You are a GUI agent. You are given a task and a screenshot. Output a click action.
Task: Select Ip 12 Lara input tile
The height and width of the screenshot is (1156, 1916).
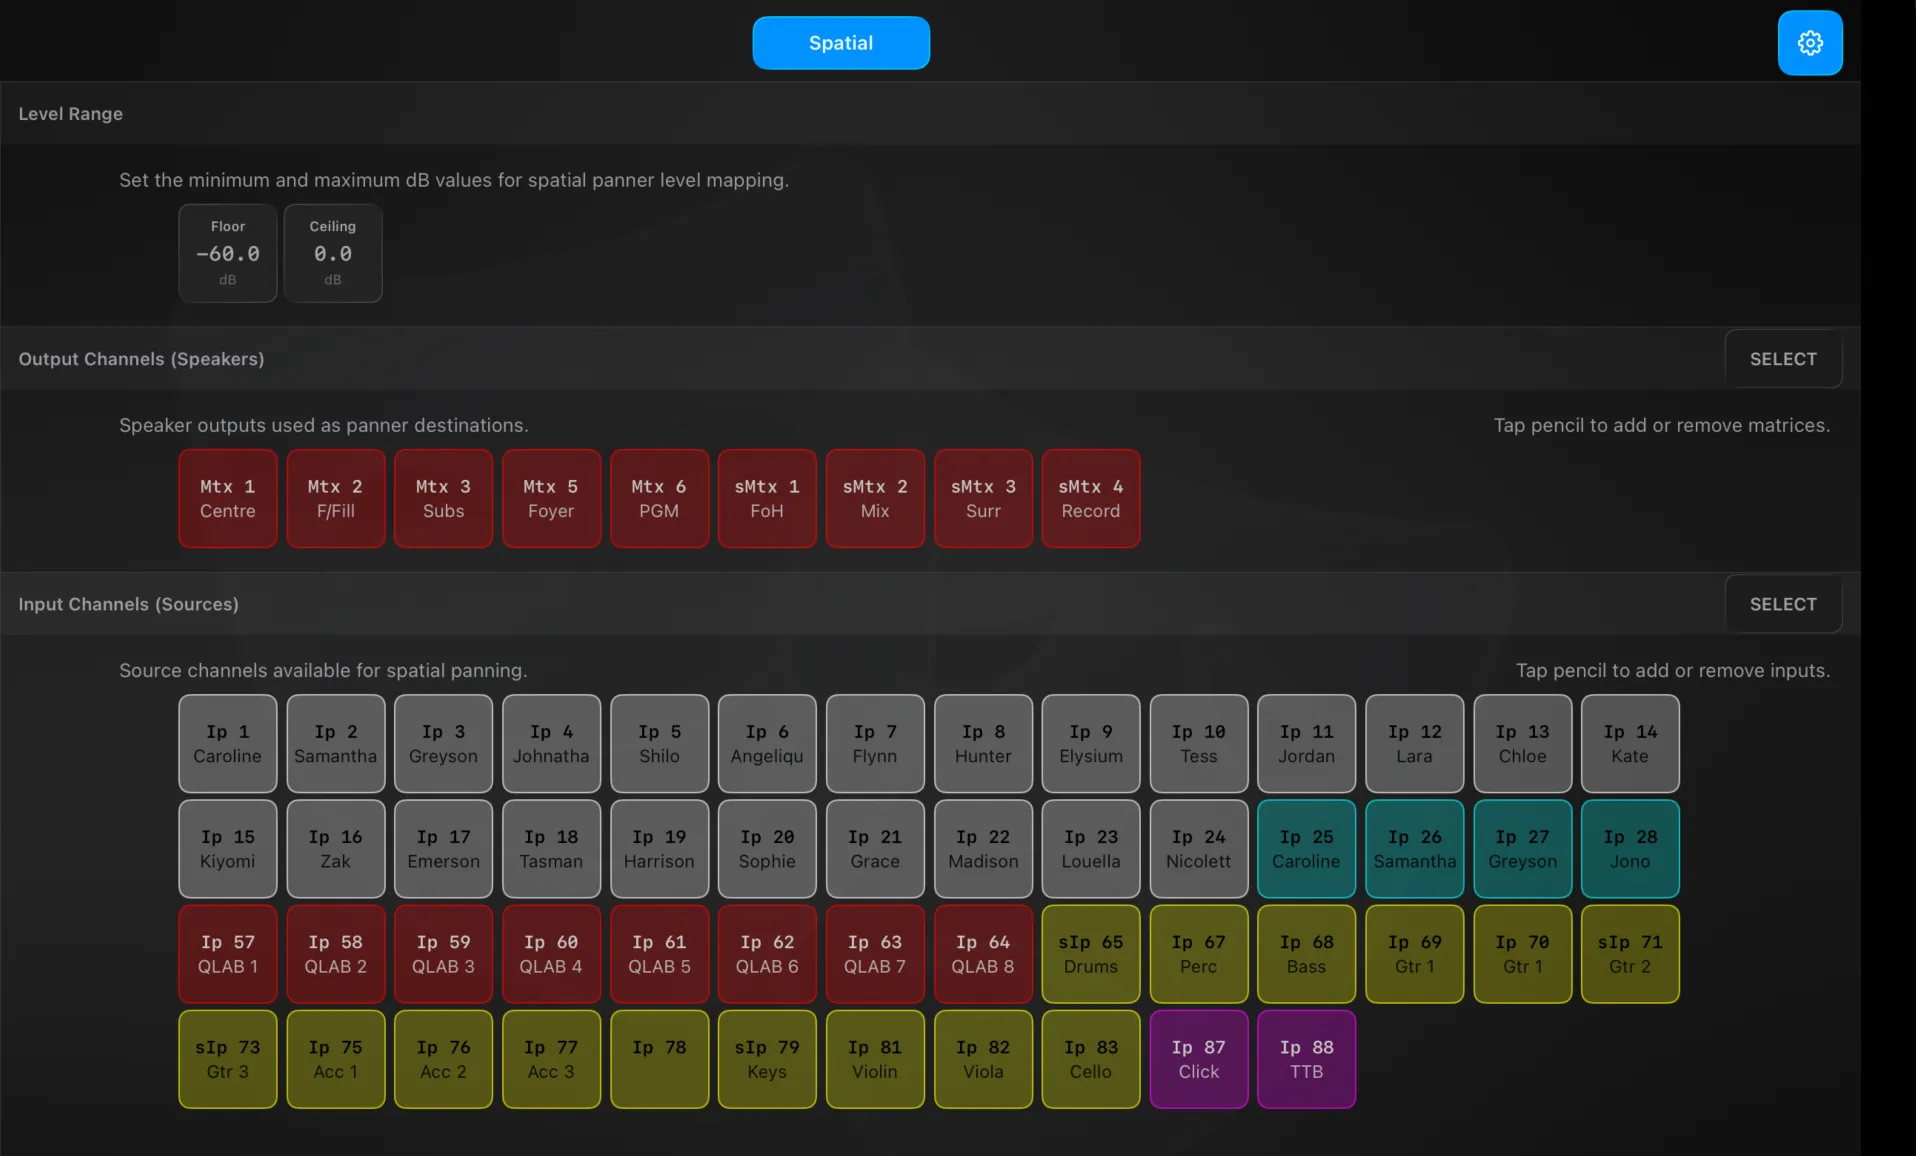1415,744
